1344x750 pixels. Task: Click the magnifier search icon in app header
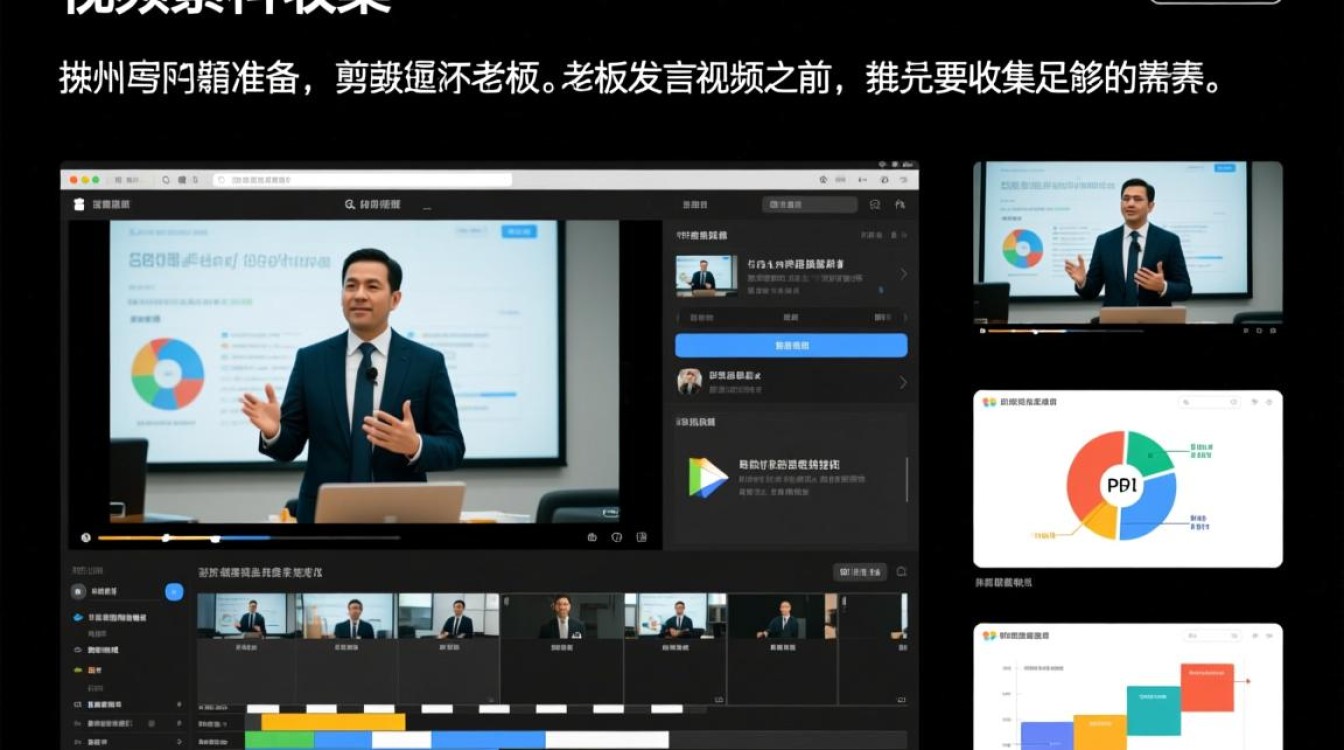(x=350, y=204)
